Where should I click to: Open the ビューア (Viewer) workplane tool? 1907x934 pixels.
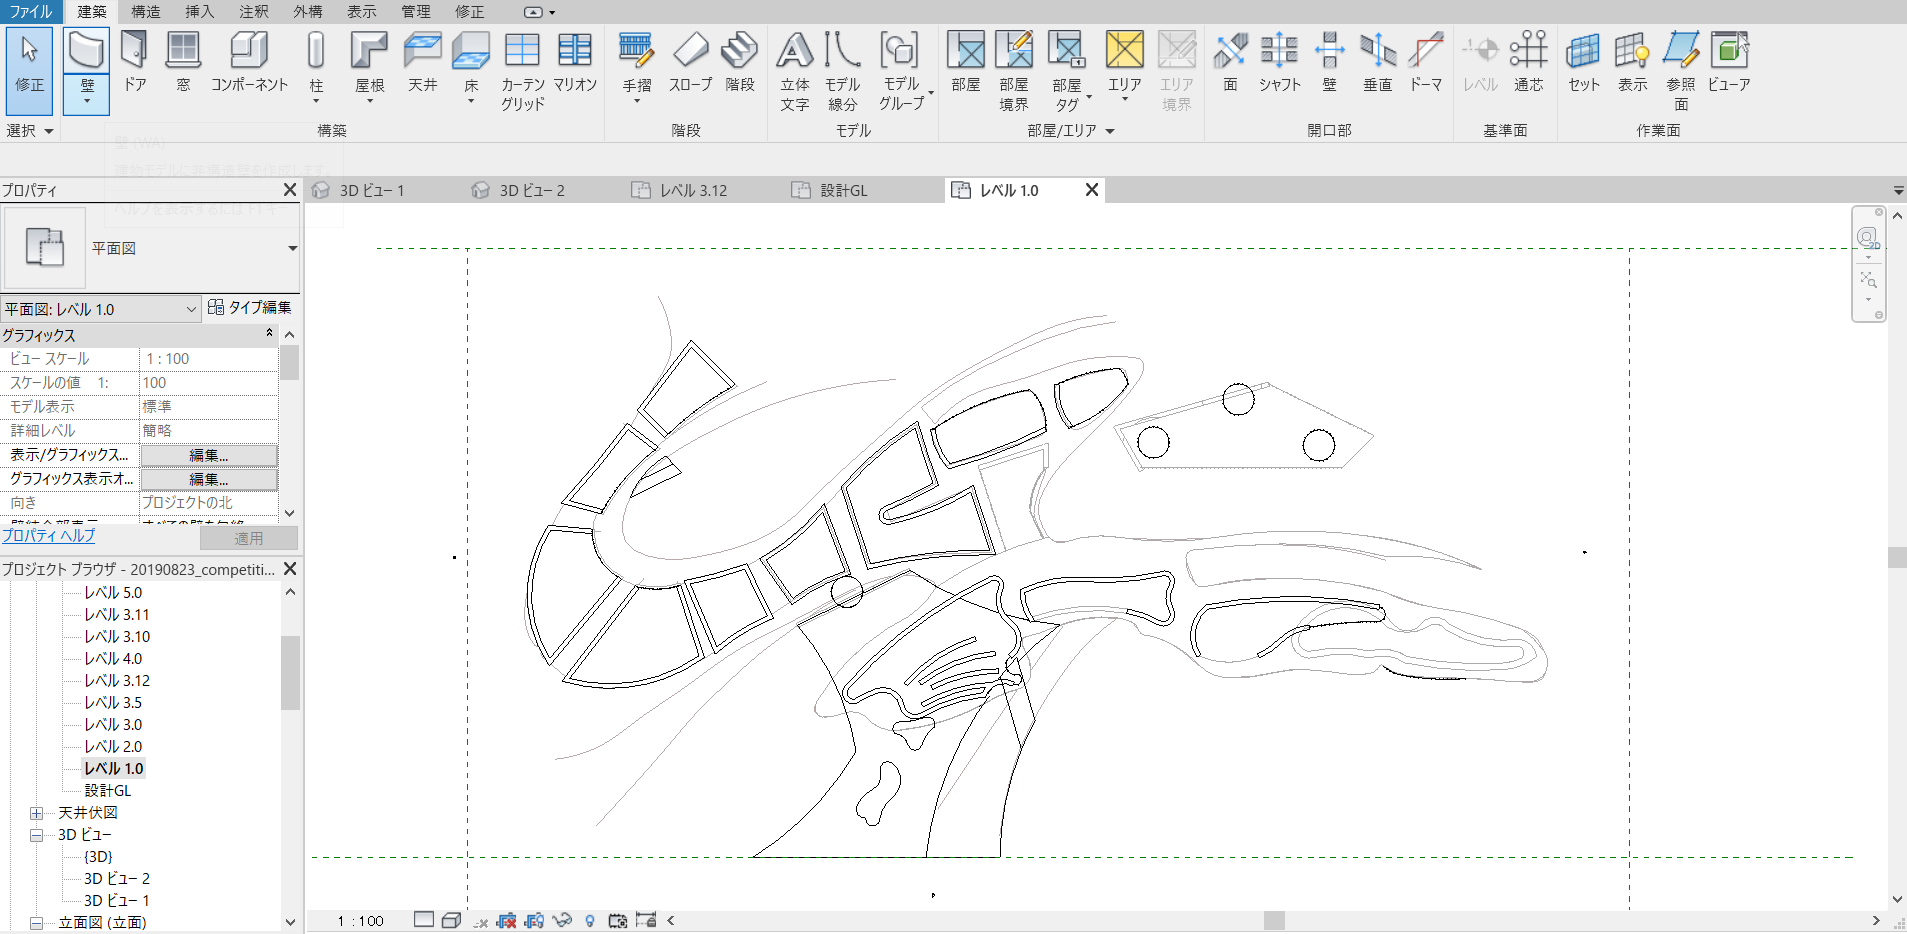[1729, 62]
